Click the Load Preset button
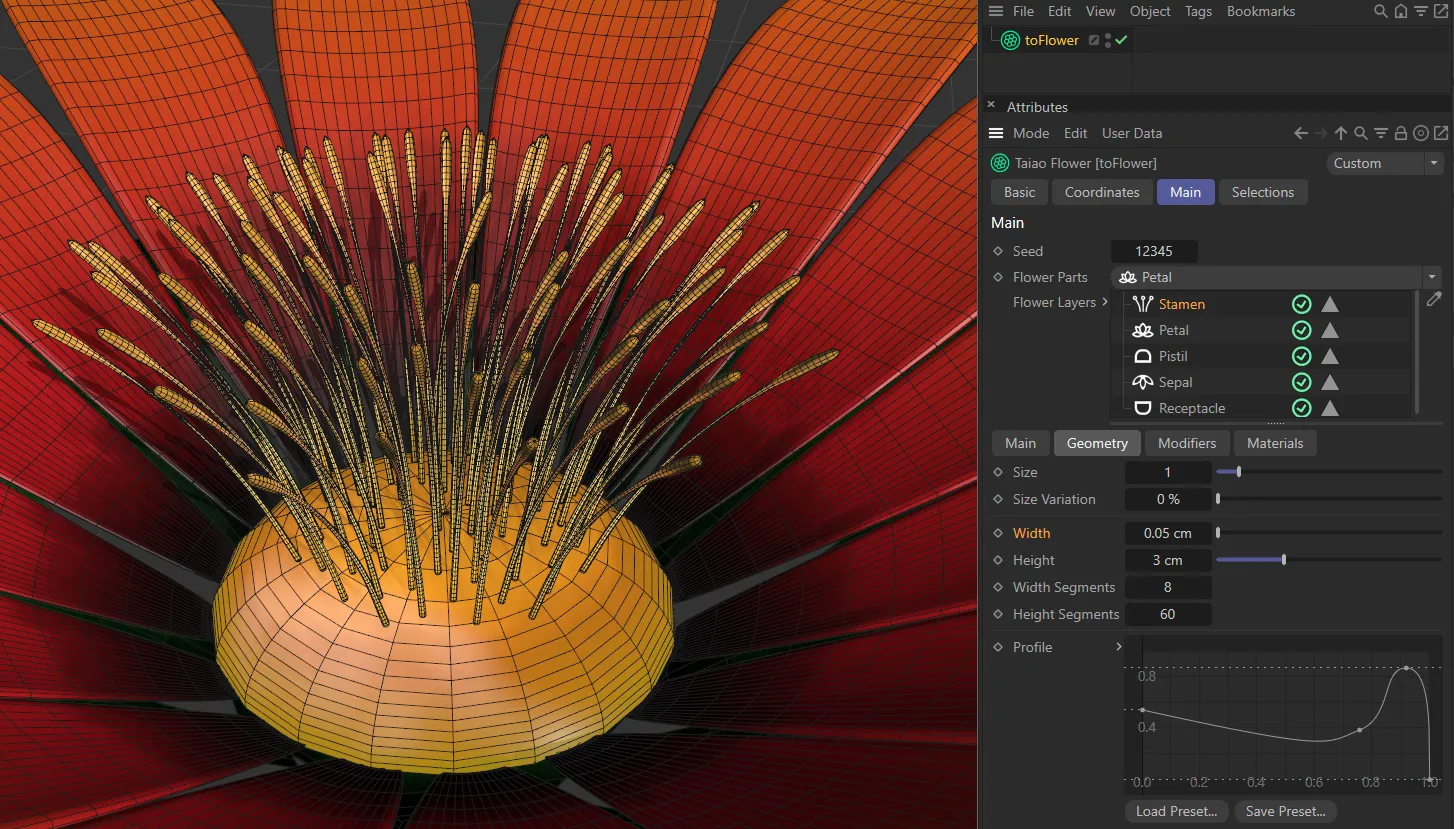The height and width of the screenshot is (829, 1454). 1176,811
